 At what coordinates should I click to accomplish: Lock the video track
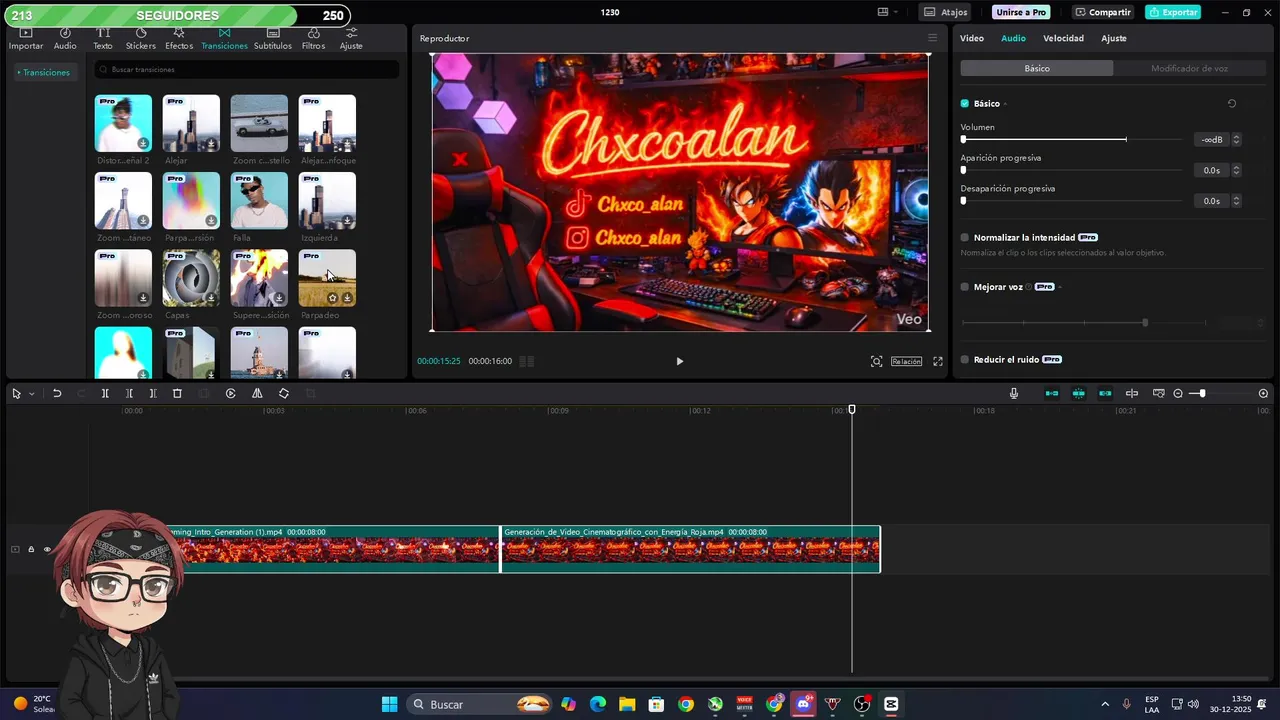pyautogui.click(x=31, y=549)
